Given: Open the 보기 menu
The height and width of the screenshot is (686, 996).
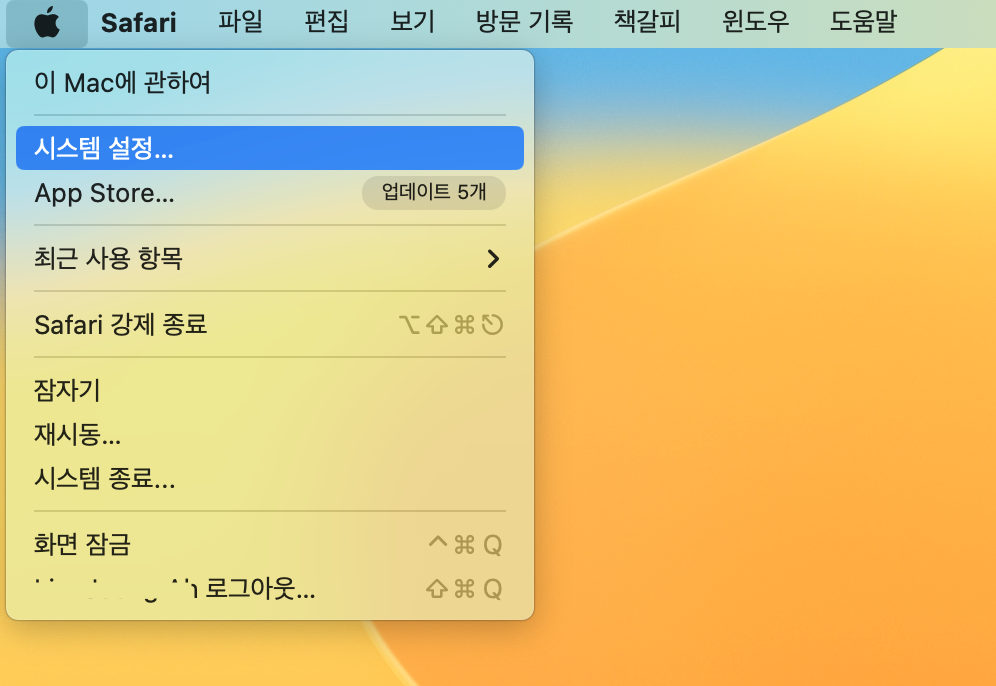Looking at the screenshot, I should (412, 22).
